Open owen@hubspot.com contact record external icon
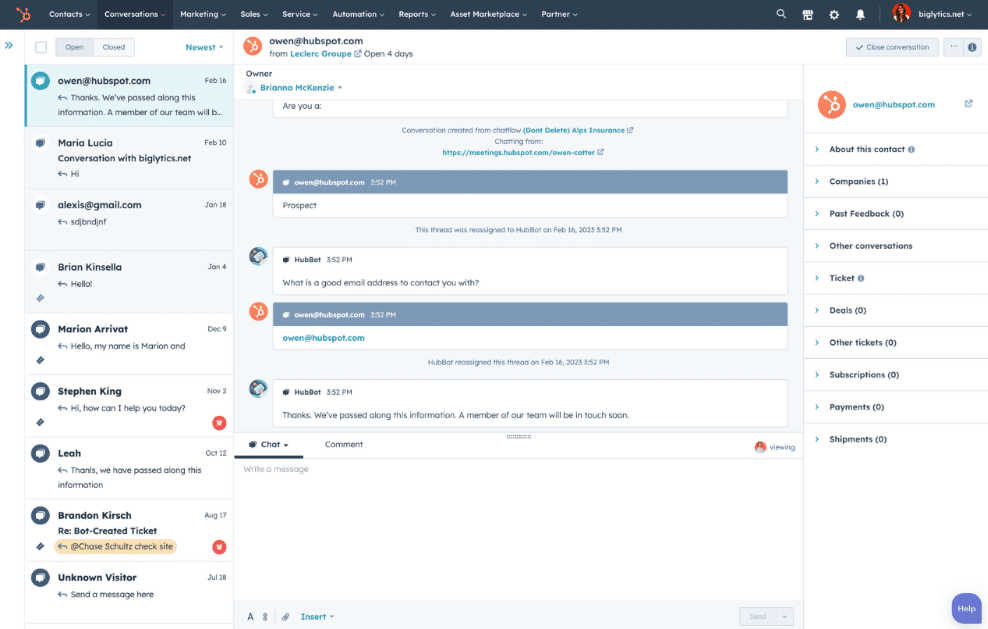The height and width of the screenshot is (629, 988). point(968,103)
